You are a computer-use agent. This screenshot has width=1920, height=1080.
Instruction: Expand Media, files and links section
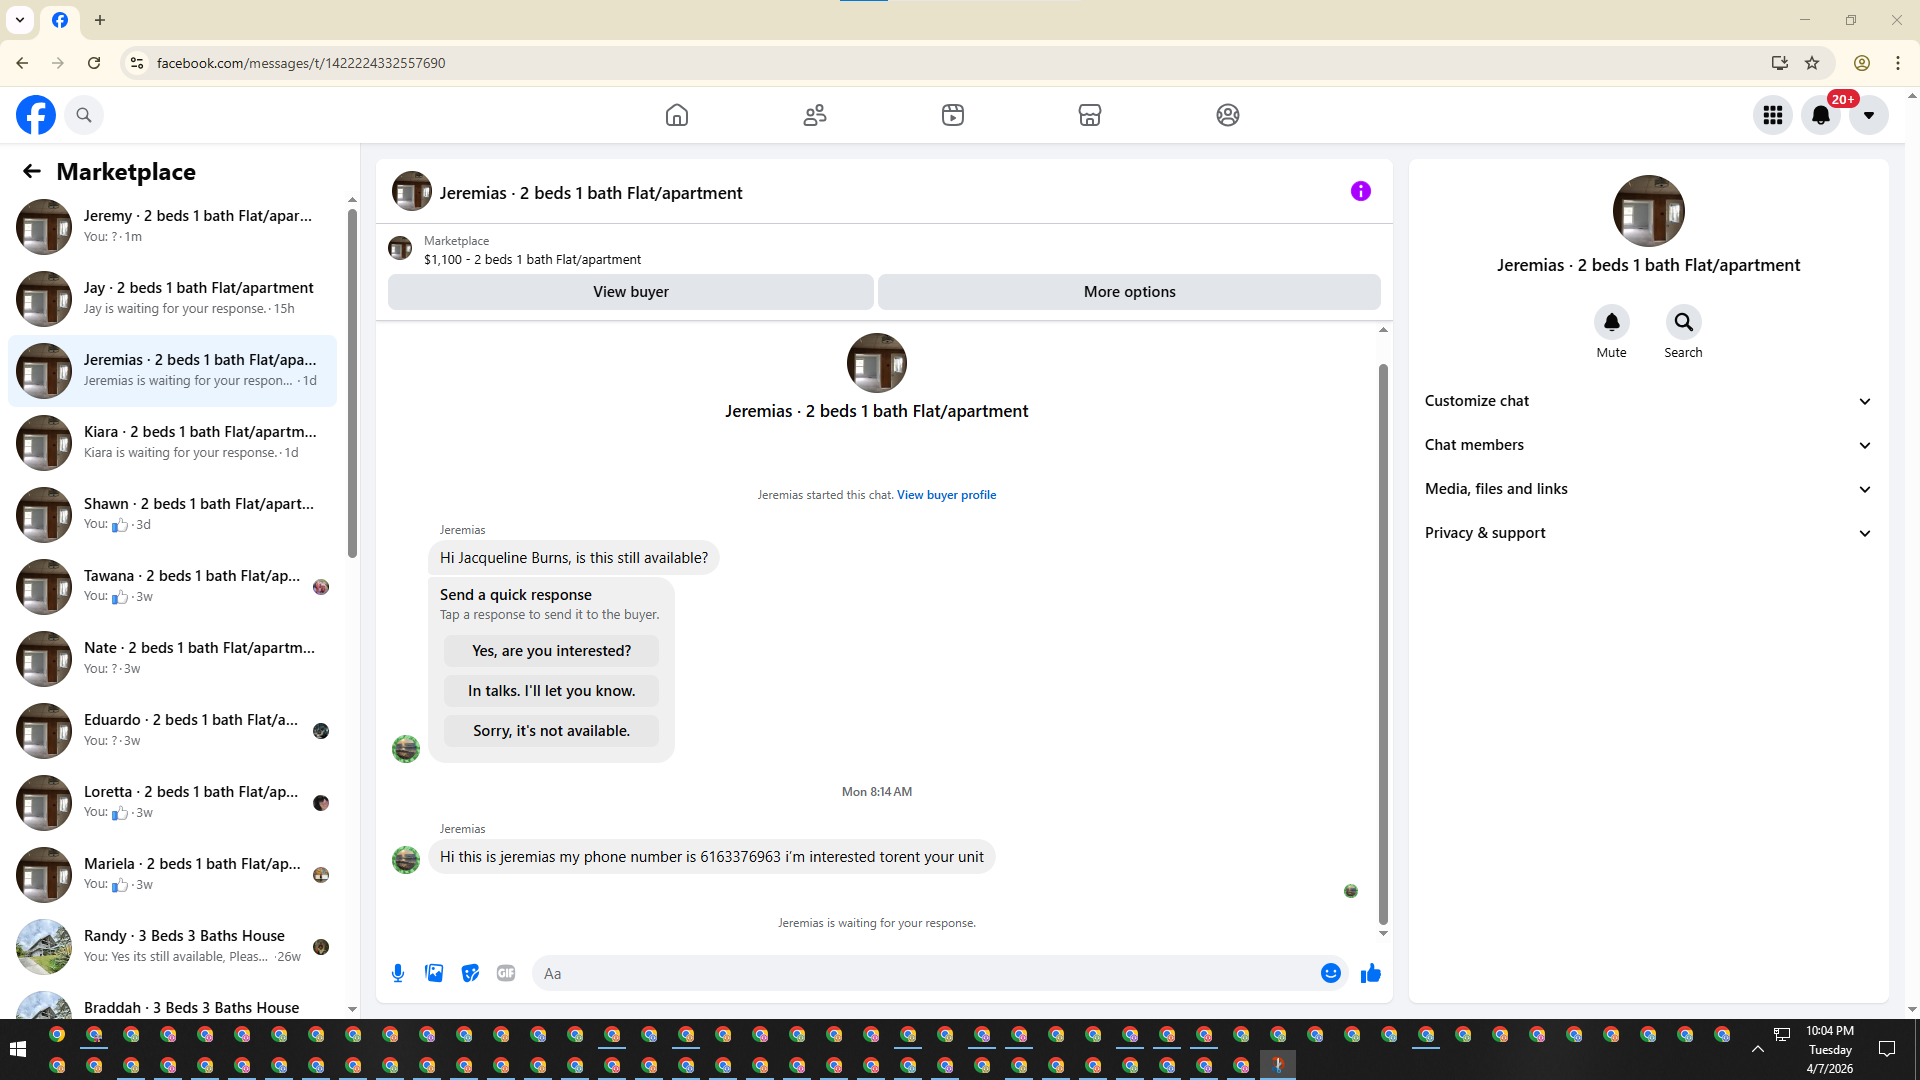[1649, 489]
